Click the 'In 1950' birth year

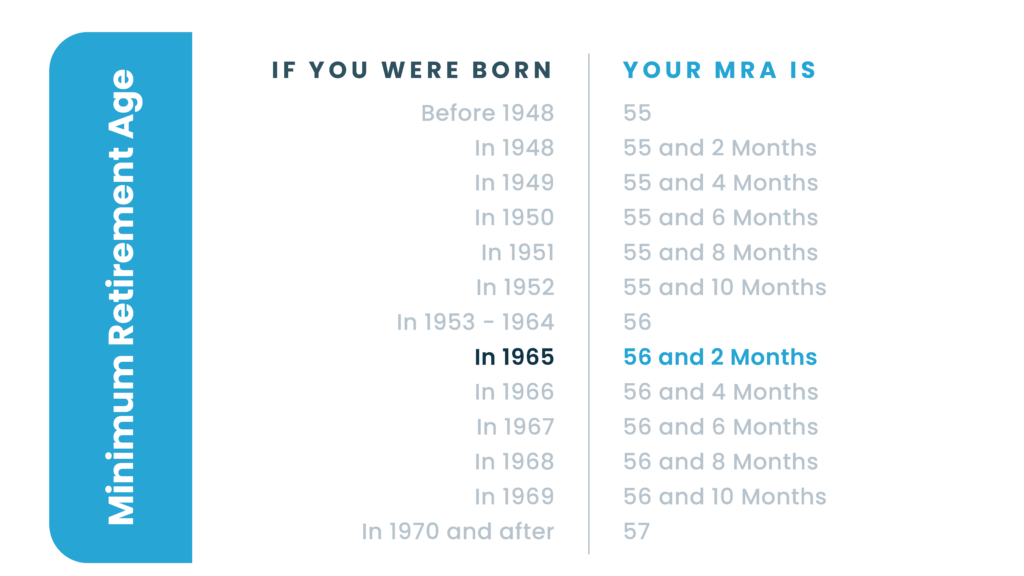514,217
